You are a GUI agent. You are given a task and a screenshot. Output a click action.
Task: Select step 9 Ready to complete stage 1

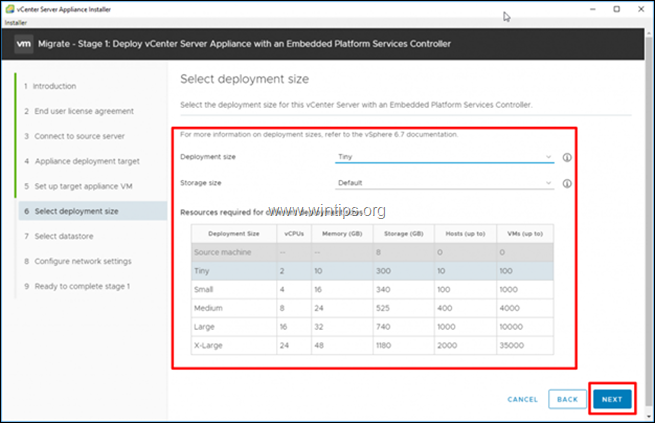tap(77, 286)
